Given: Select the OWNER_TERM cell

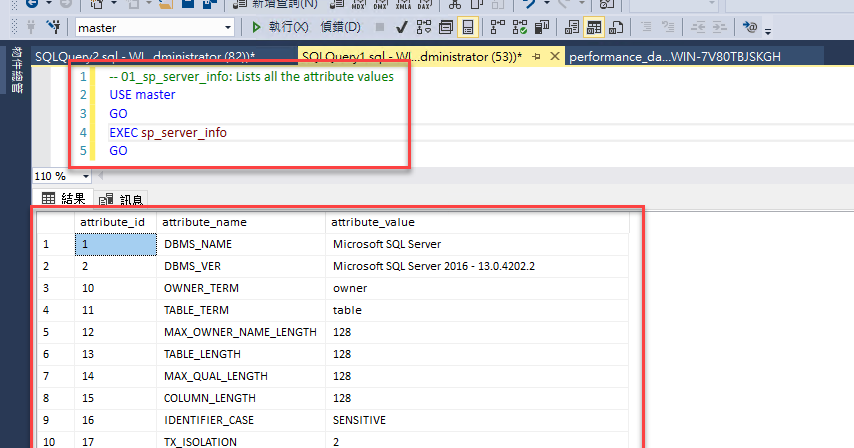Looking at the screenshot, I should pyautogui.click(x=241, y=288).
